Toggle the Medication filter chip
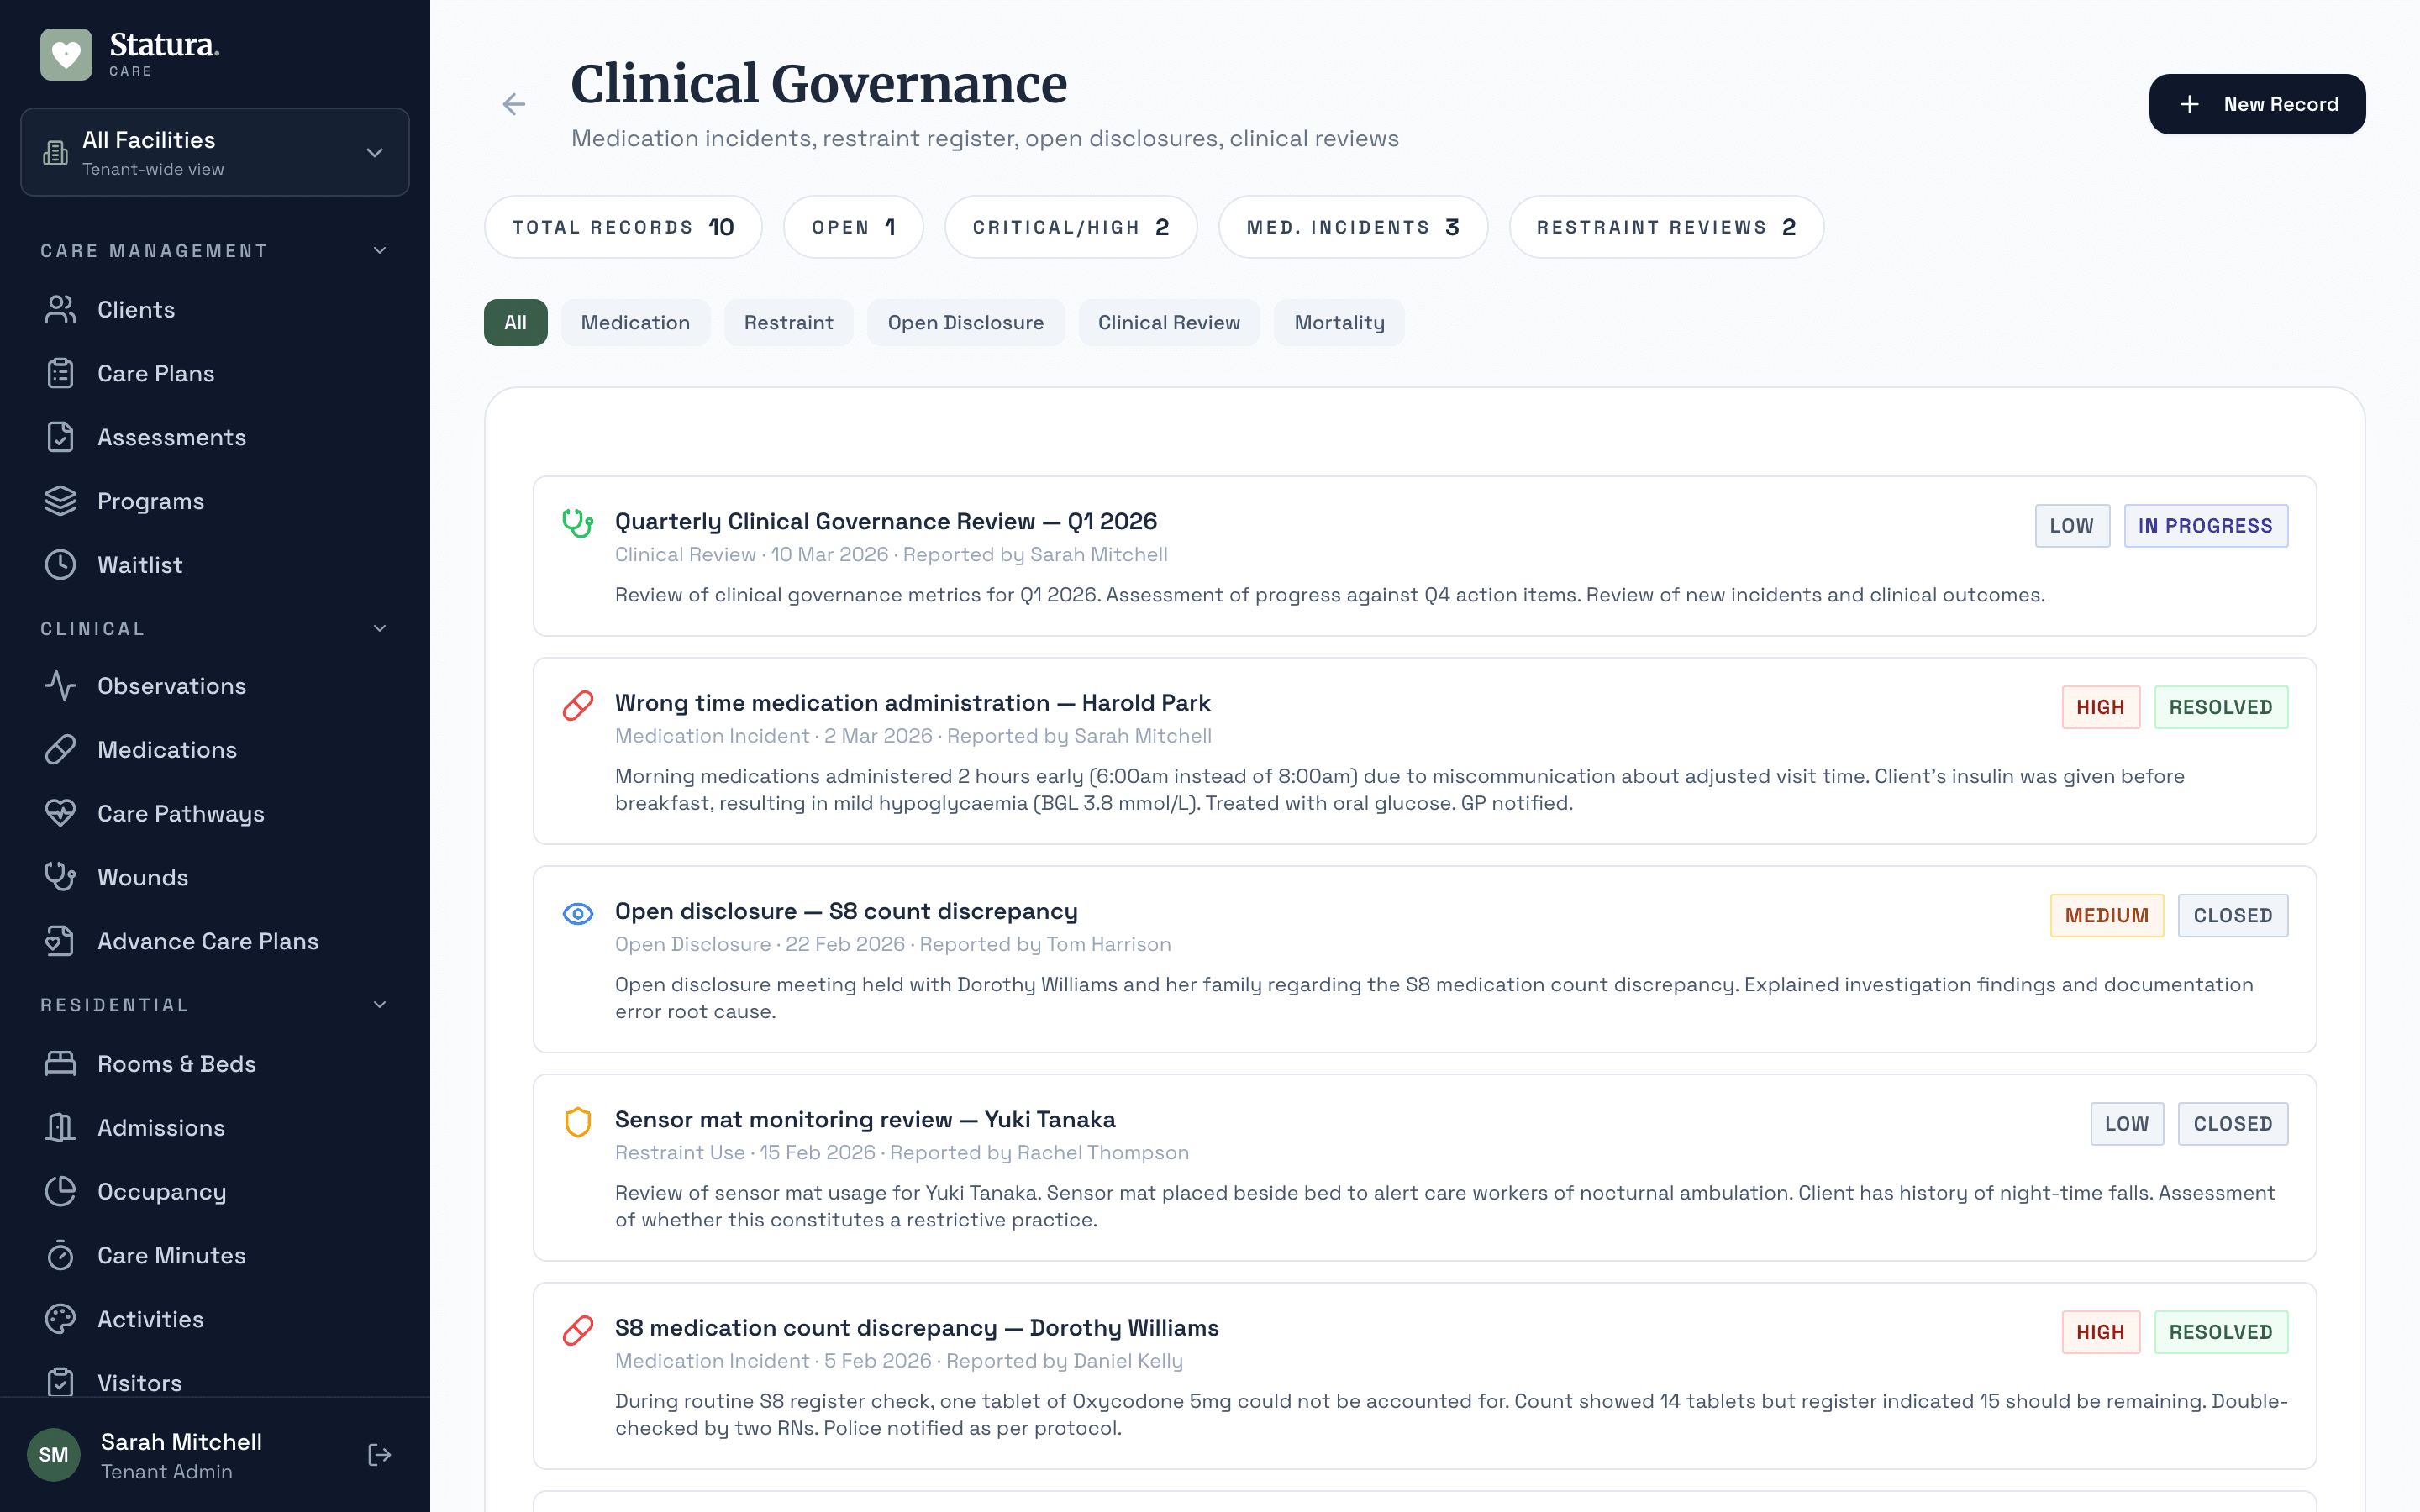 635,322
